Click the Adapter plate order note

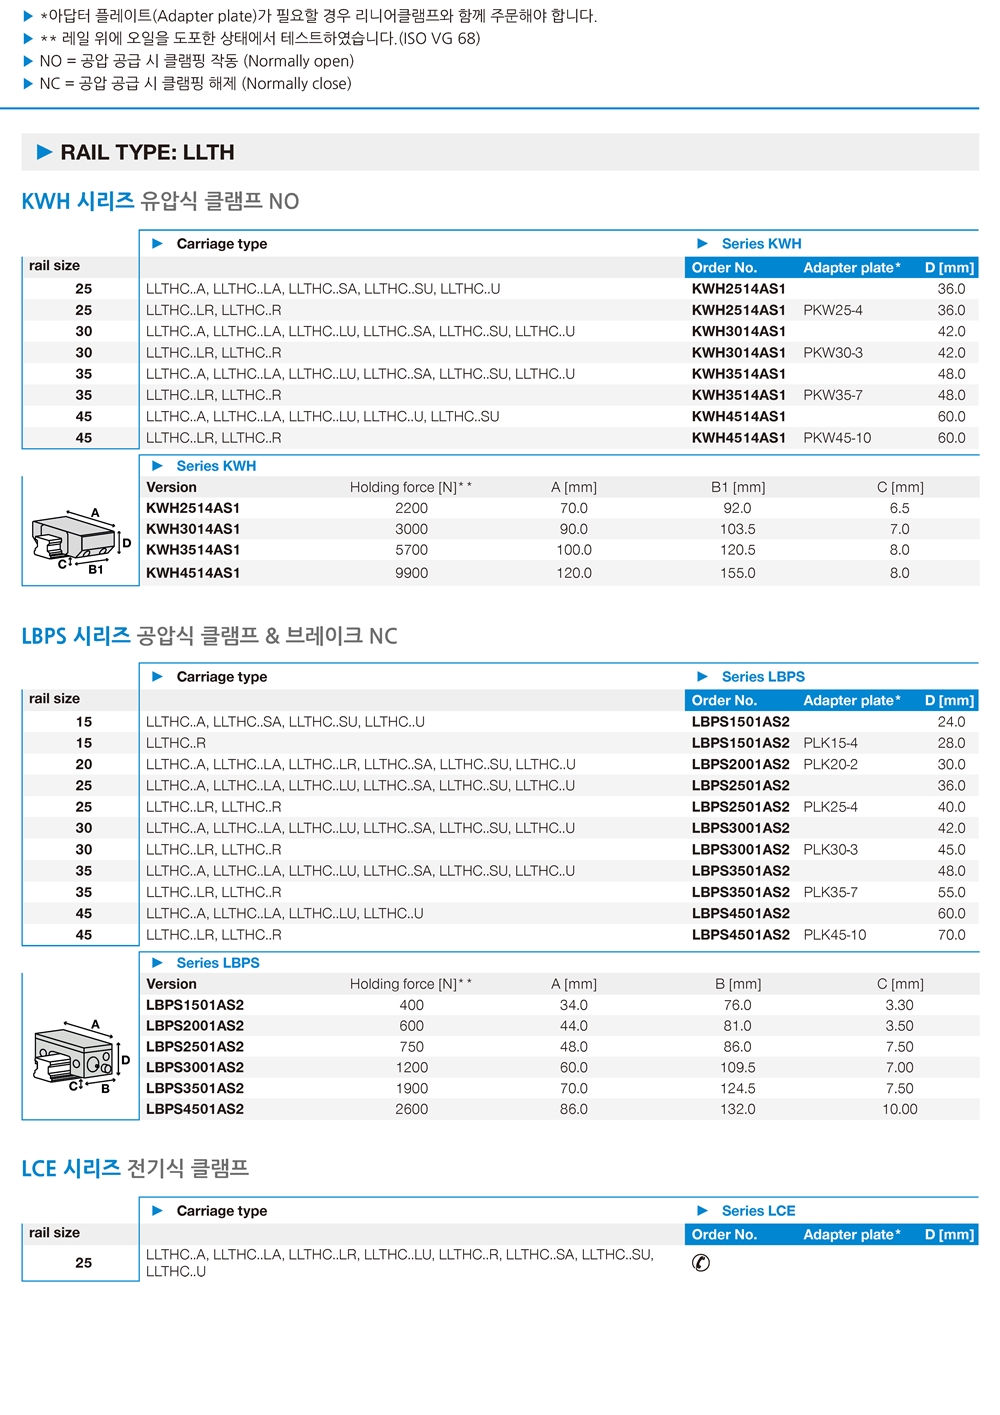[x=318, y=16]
